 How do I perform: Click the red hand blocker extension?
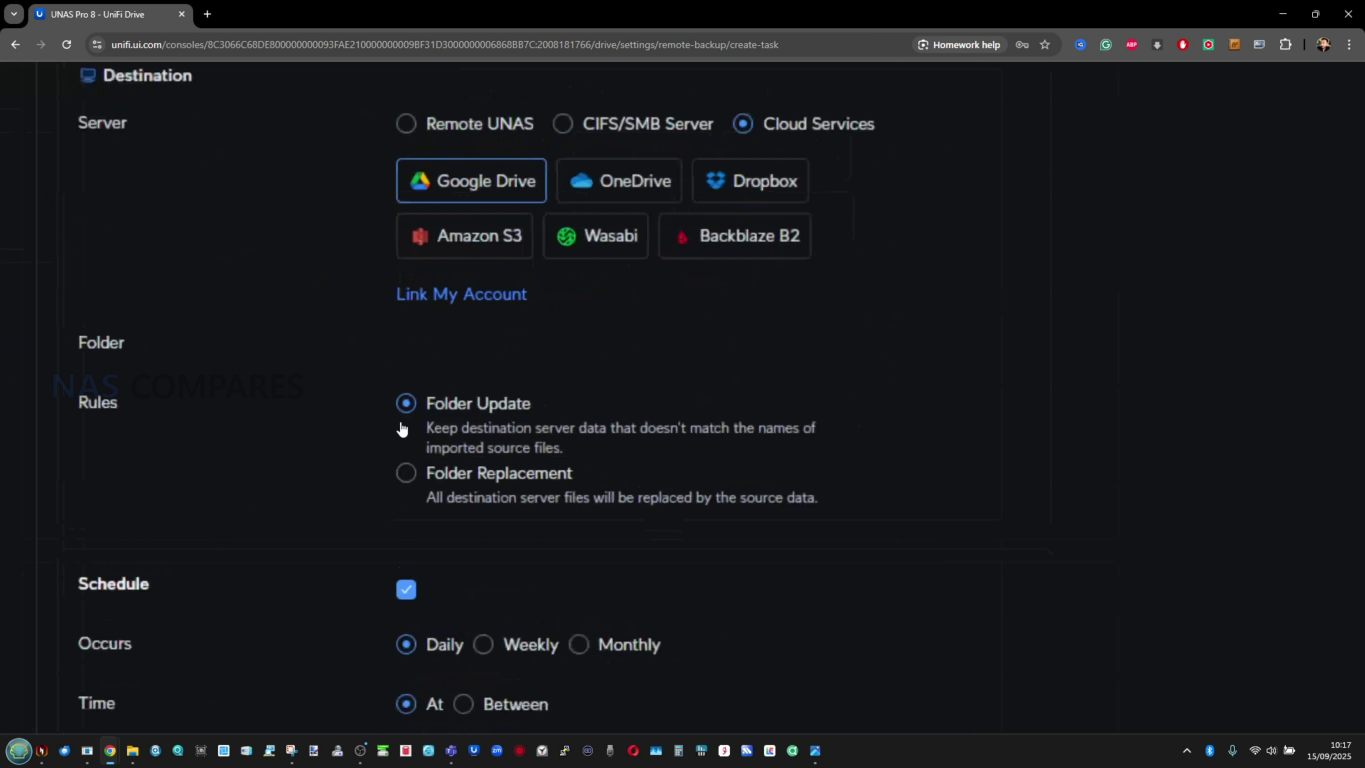1183,45
